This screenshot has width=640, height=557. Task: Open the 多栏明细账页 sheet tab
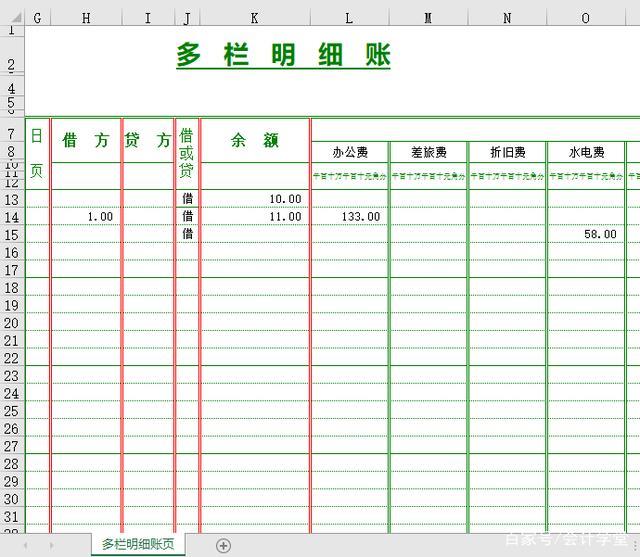pyautogui.click(x=137, y=545)
